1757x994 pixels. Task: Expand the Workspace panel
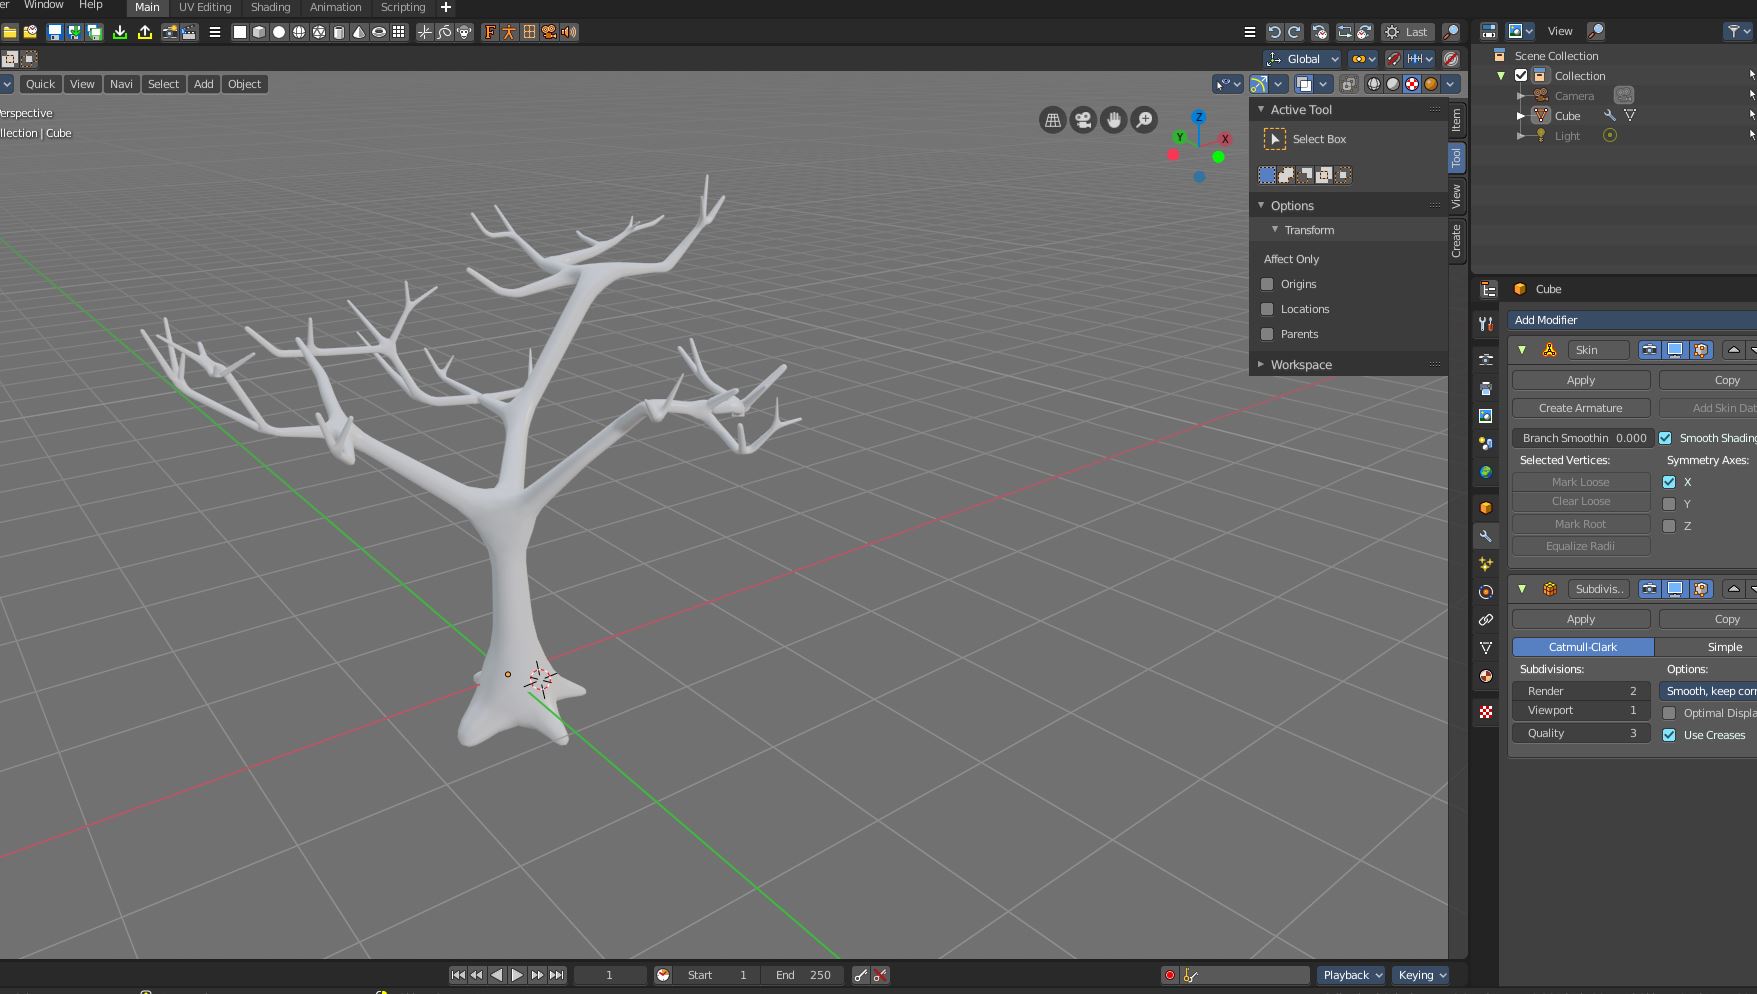1261,365
